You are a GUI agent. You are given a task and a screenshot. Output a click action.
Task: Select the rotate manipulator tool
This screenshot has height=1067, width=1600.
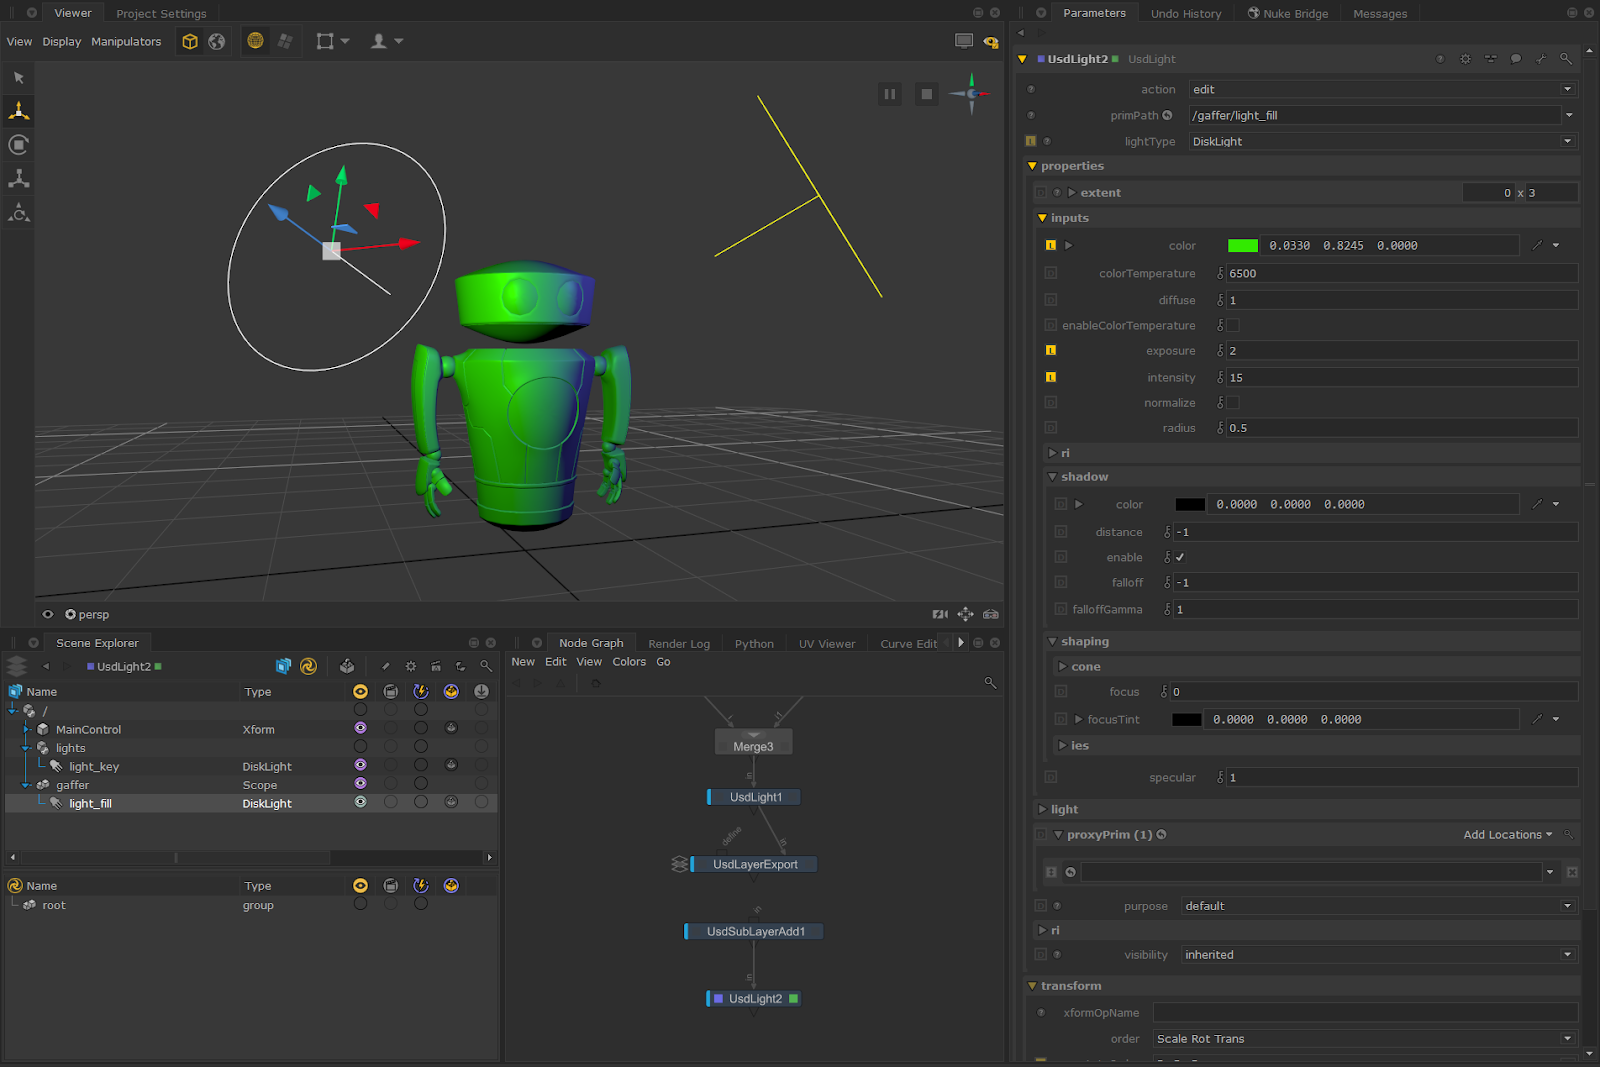[19, 145]
